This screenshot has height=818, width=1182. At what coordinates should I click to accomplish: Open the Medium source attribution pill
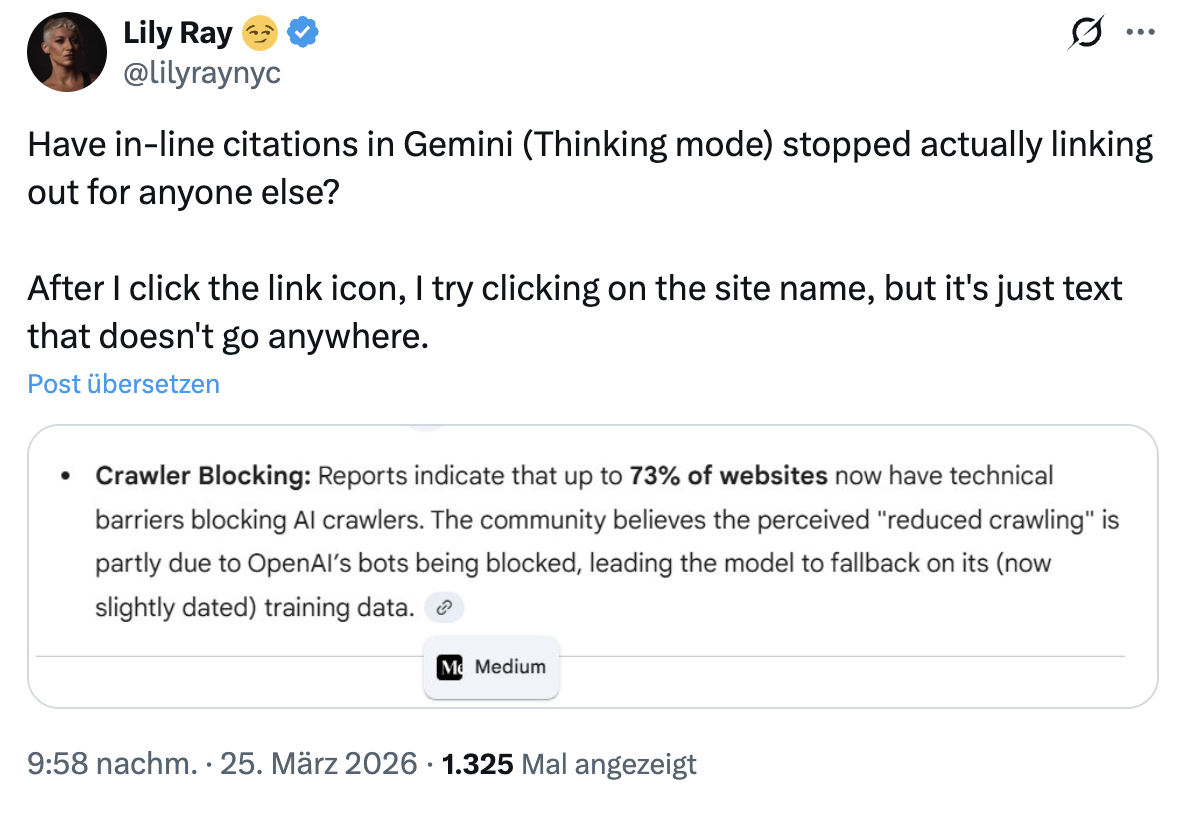(x=491, y=667)
